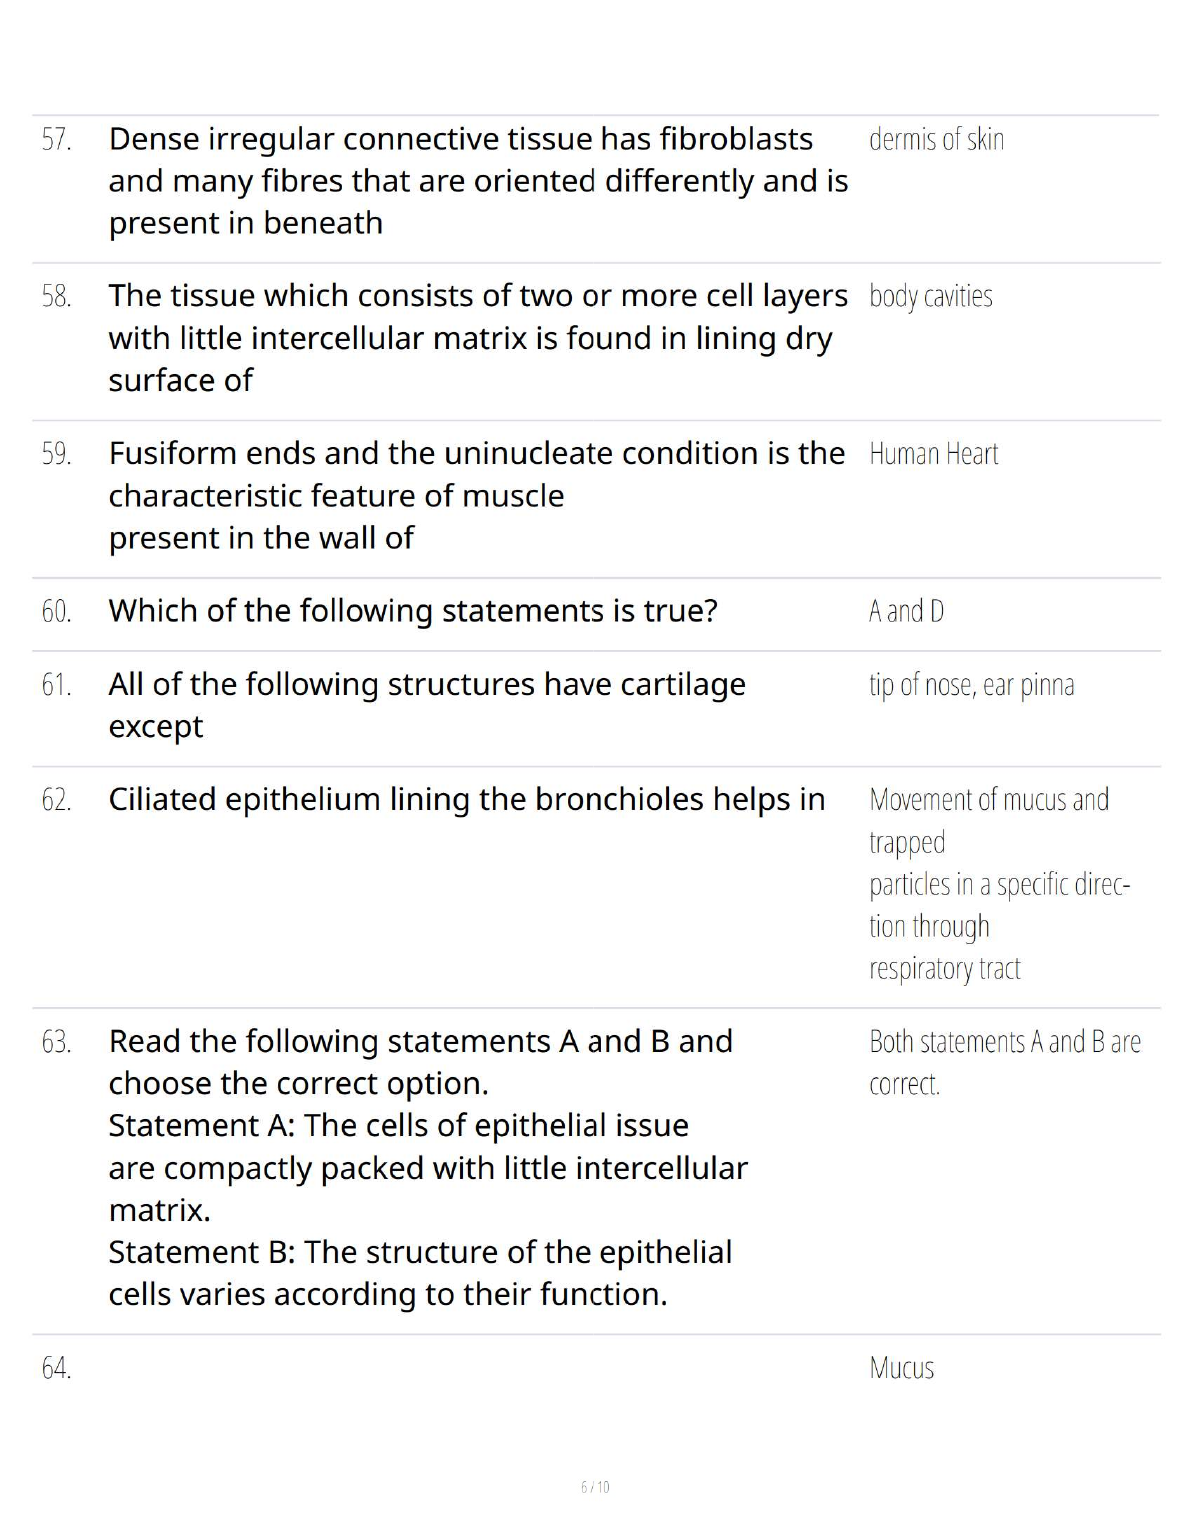Click the 'tip of nose, ear pinna' answer
The height and width of the screenshot is (1540, 1190).
pyautogui.click(x=971, y=685)
